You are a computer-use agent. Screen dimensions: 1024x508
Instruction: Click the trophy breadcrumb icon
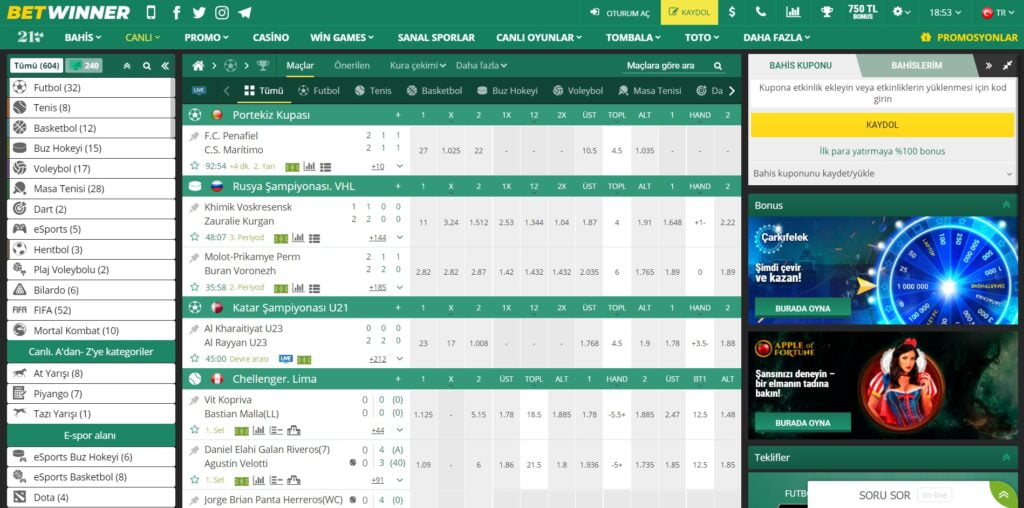[263, 65]
